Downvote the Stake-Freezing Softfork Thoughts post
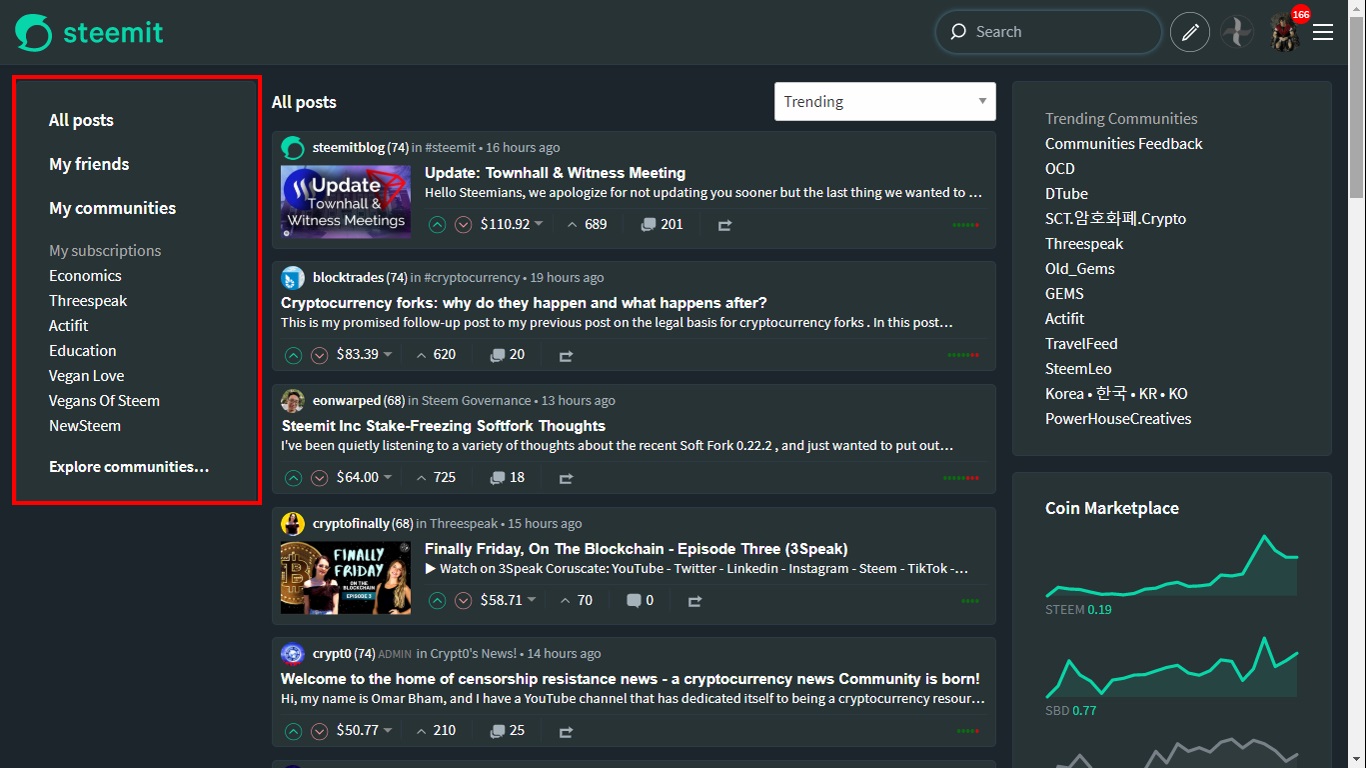The image size is (1366, 768). 319,478
